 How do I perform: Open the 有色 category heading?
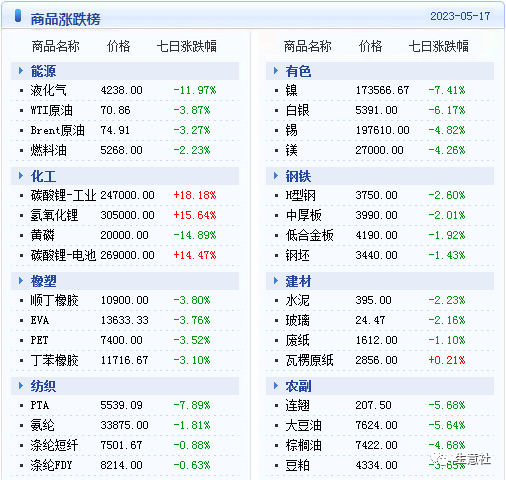click(x=298, y=71)
